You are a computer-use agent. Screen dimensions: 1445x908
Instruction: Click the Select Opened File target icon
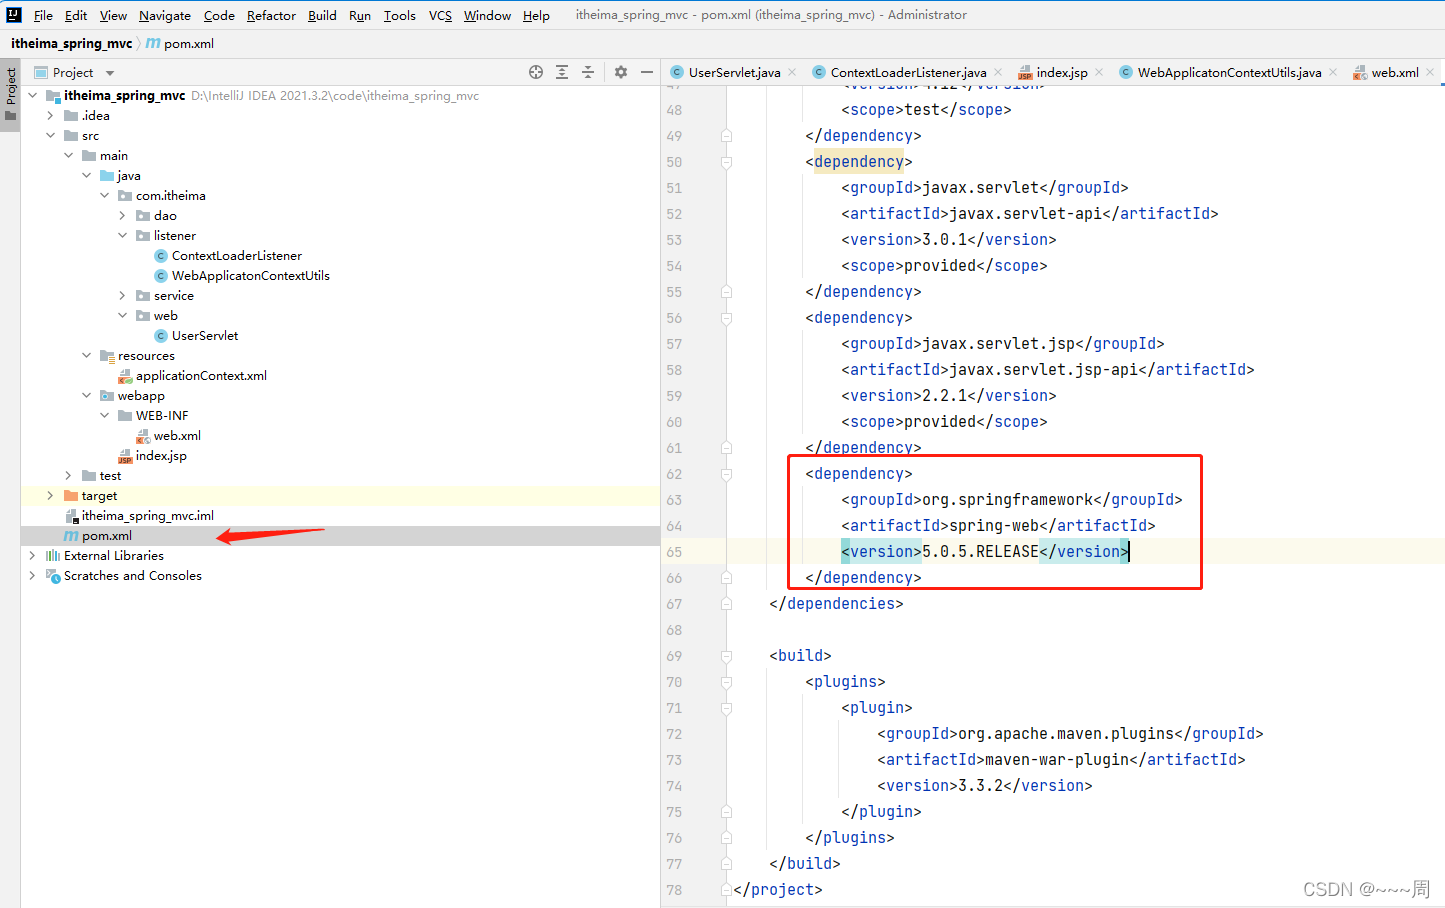tap(536, 72)
